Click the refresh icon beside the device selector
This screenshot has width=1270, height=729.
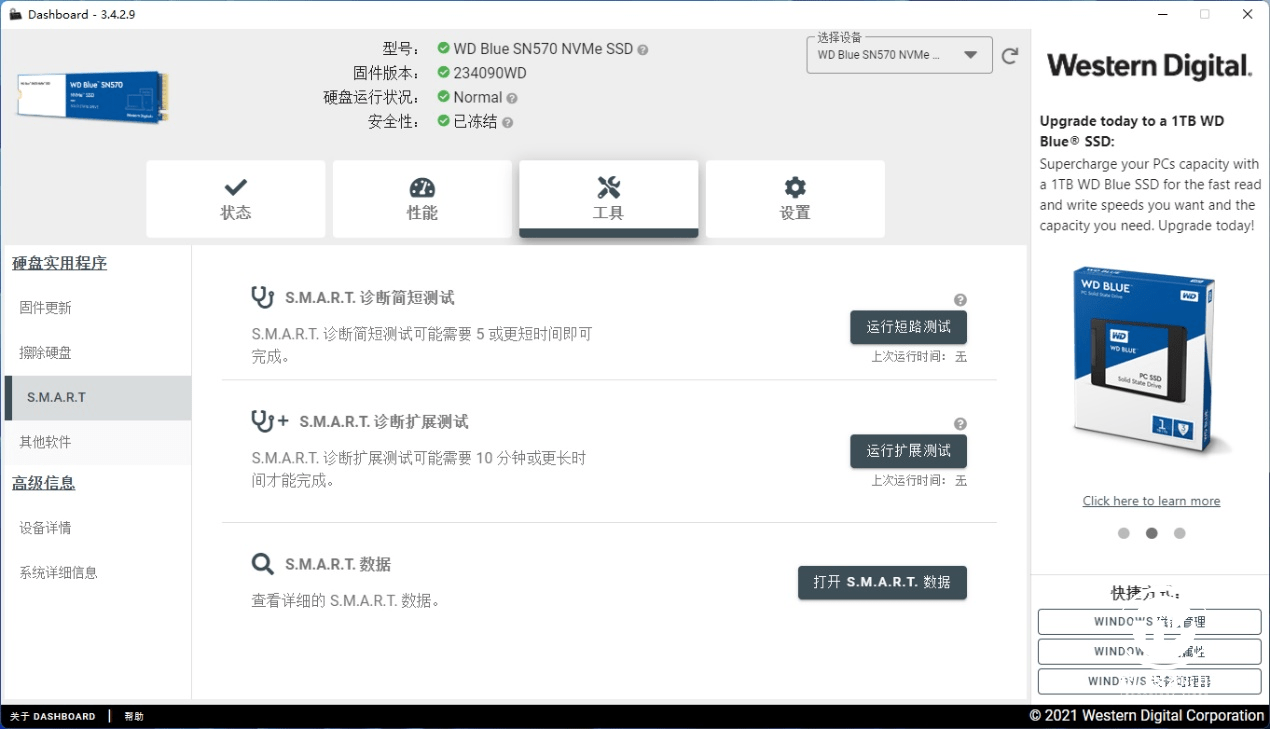coord(1009,56)
